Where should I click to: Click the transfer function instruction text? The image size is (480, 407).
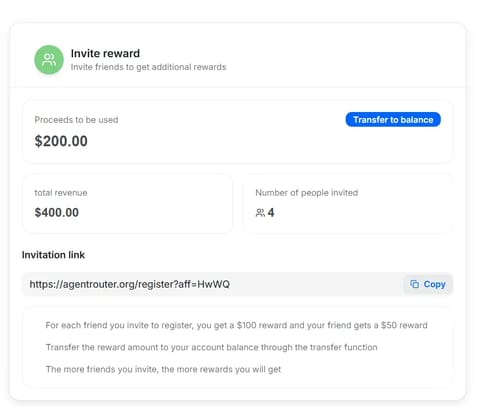[212, 347]
